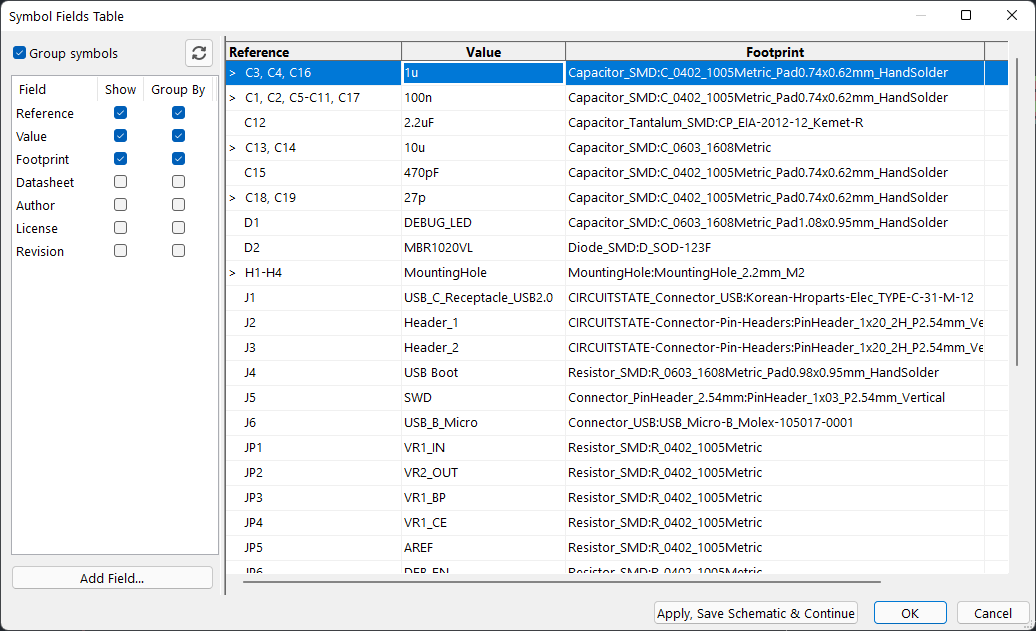
Task: Uncheck Group By for the Footprint field
Action: coord(178,159)
